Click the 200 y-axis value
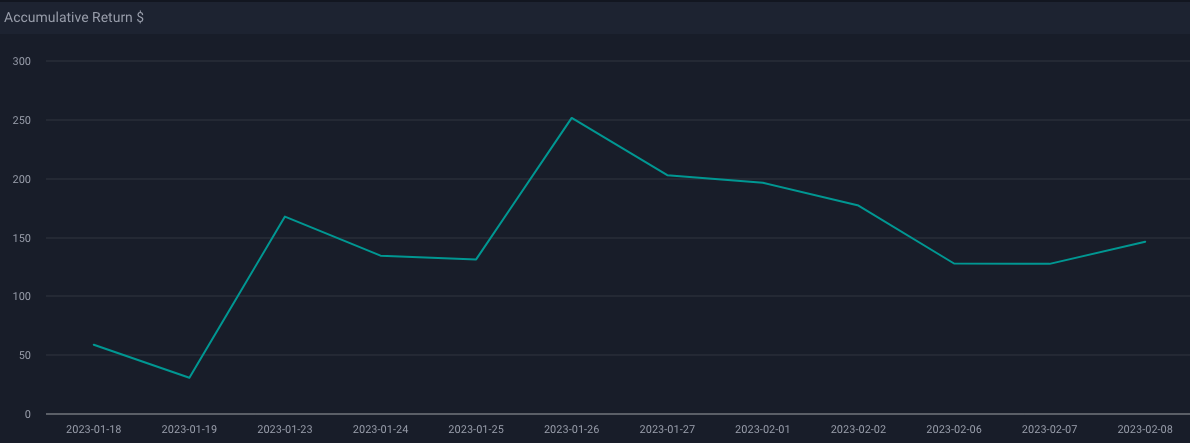Image resolution: width=1190 pixels, height=443 pixels. tap(24, 179)
